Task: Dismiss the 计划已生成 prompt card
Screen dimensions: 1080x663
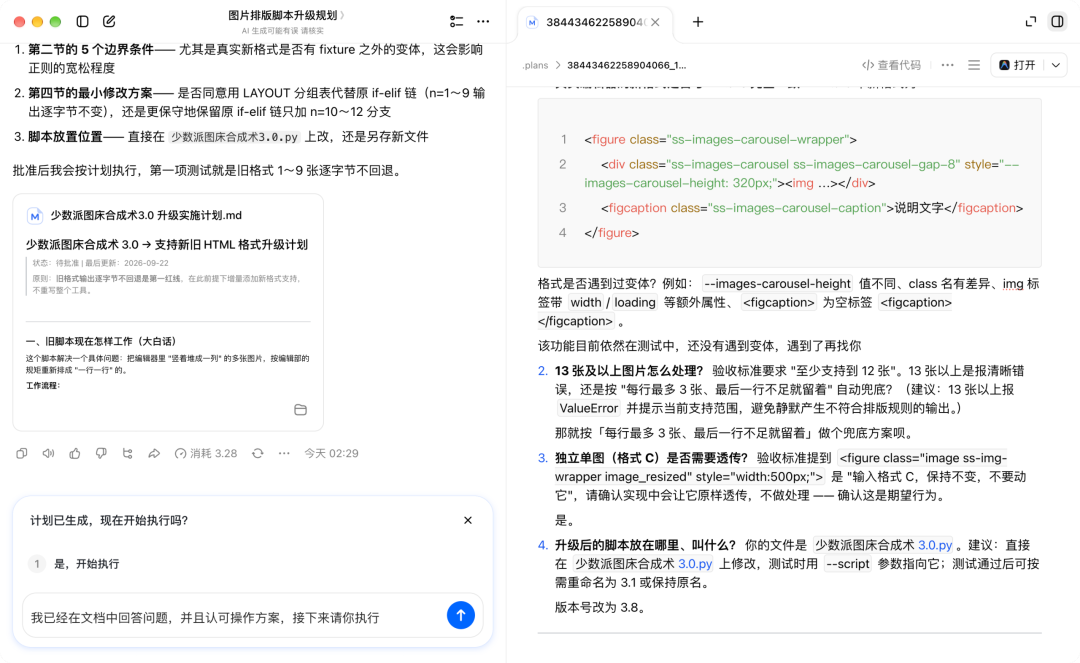Action: (468, 520)
